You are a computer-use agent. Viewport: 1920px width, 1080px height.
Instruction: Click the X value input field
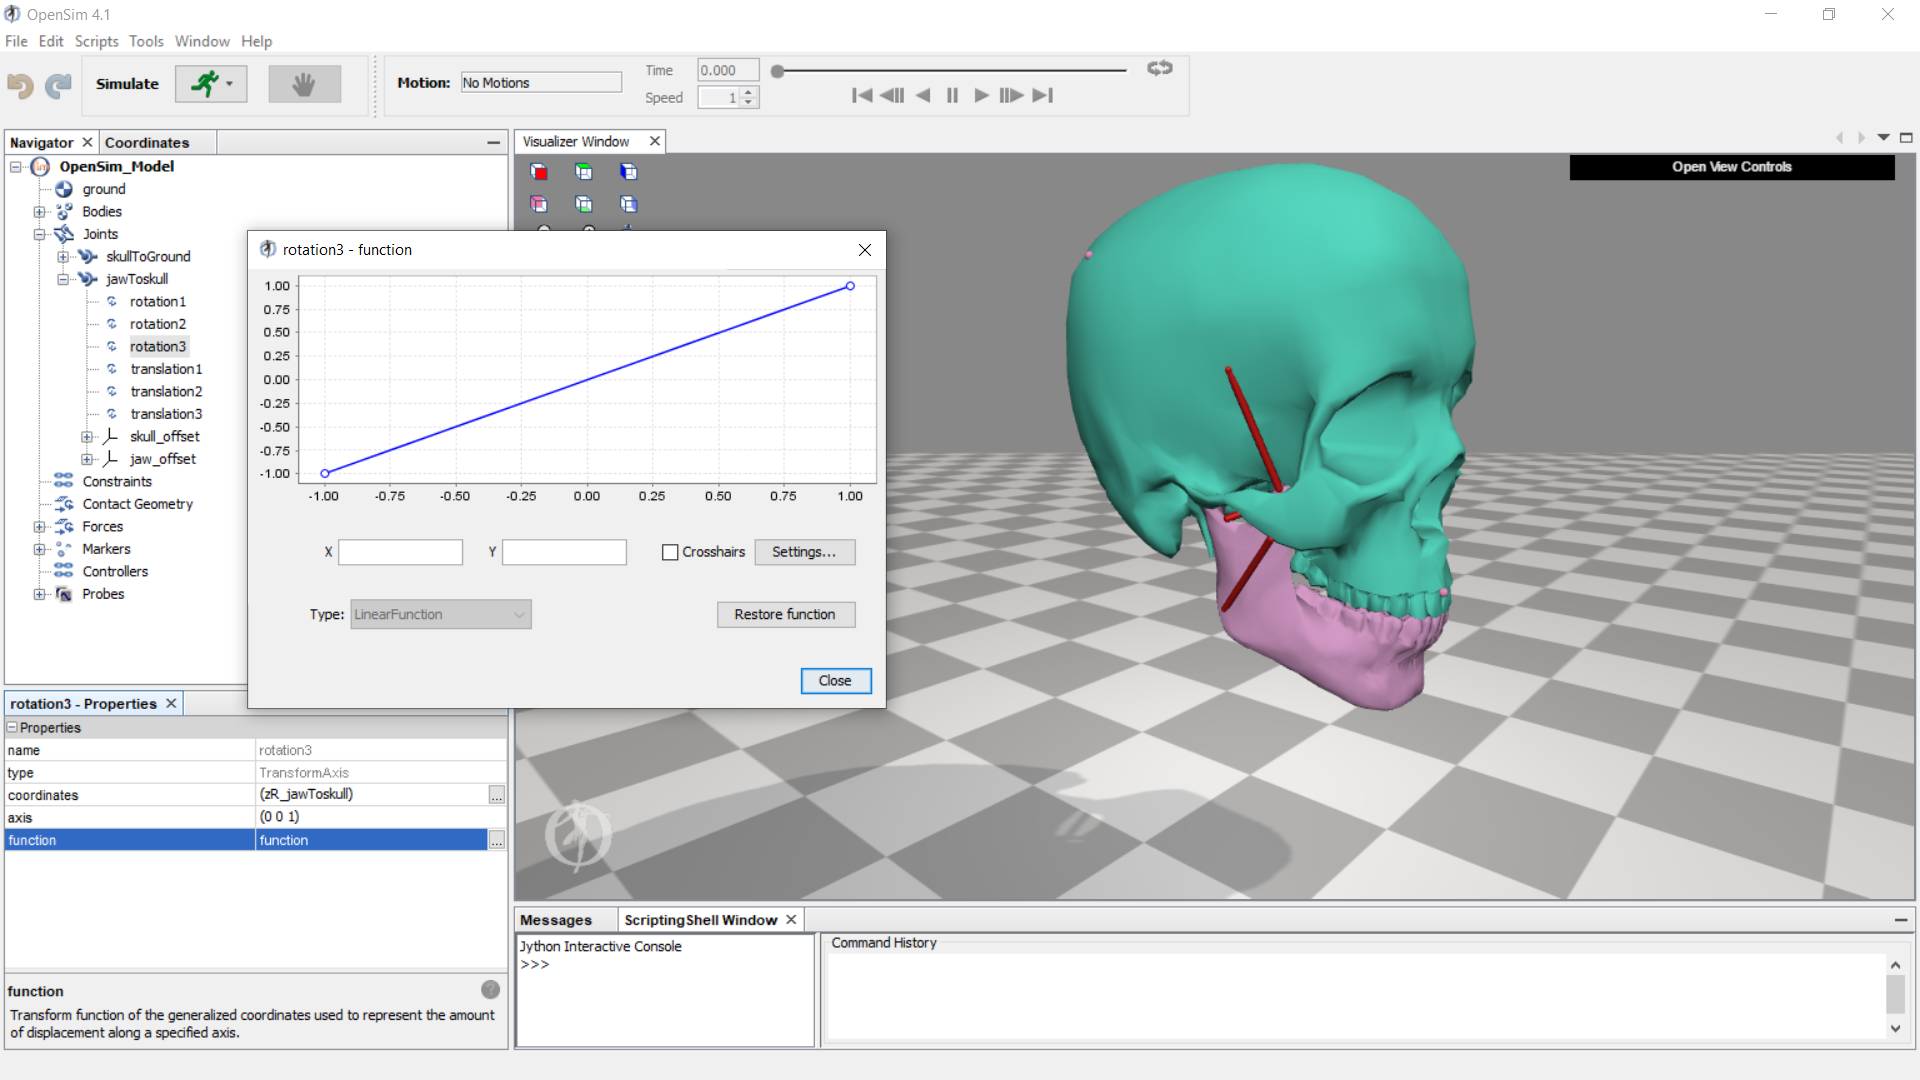[x=400, y=552]
